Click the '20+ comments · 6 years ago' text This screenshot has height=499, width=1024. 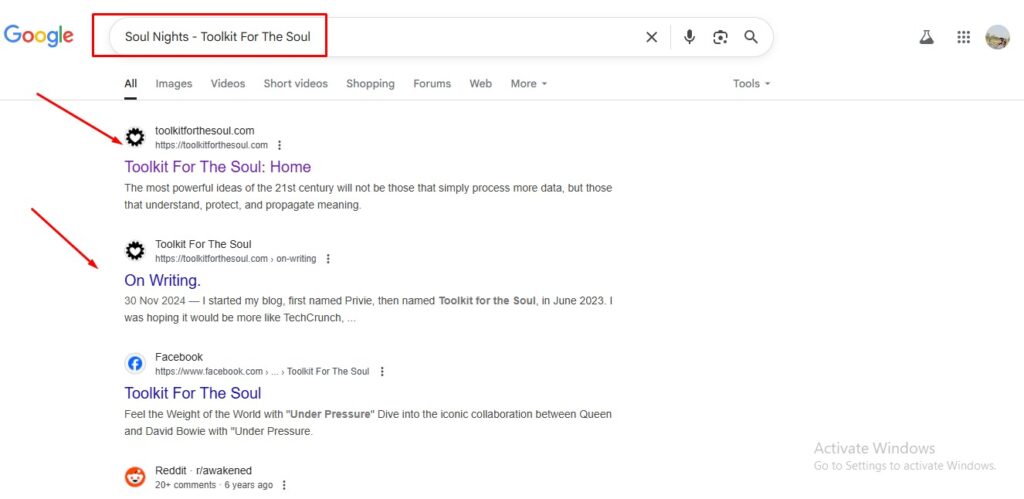click(x=214, y=485)
